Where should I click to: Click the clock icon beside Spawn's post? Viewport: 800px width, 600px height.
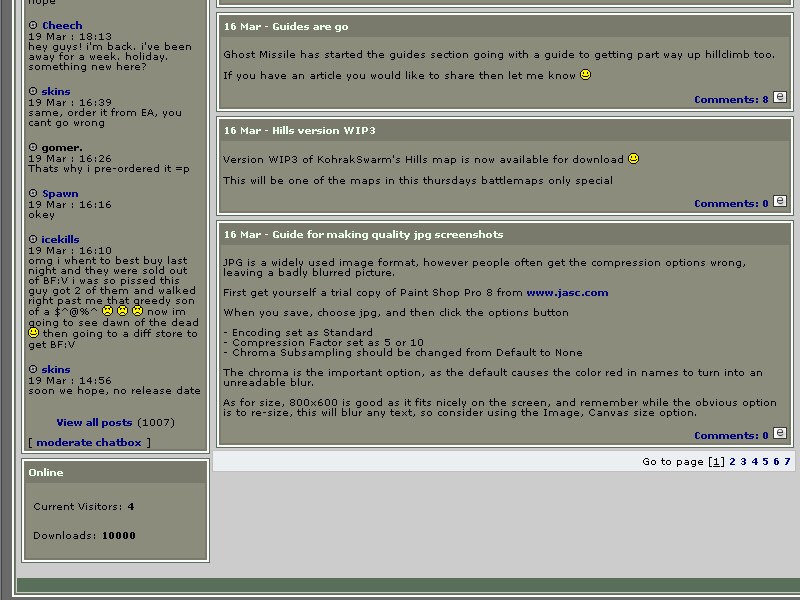coord(33,193)
